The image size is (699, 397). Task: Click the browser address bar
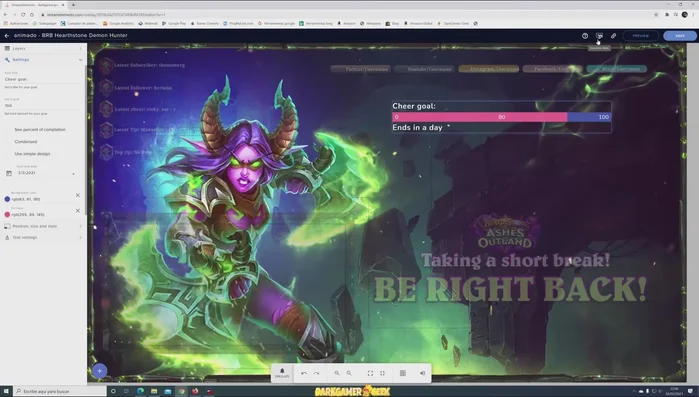(348, 15)
